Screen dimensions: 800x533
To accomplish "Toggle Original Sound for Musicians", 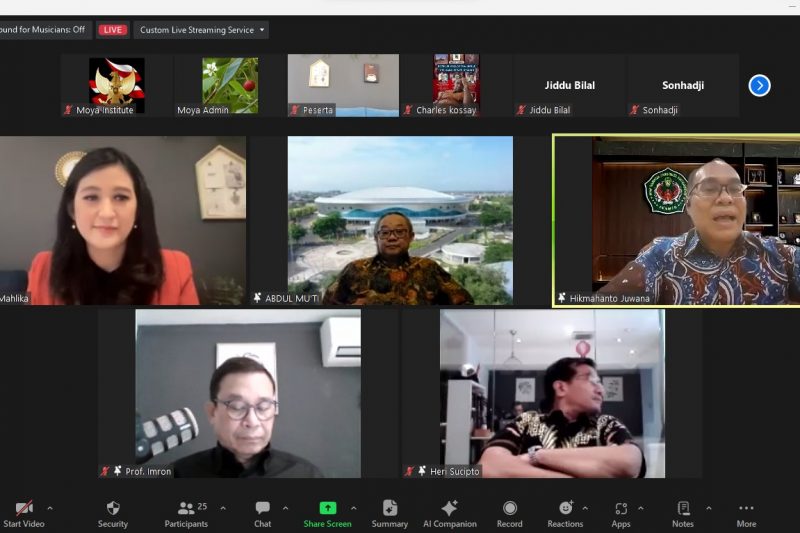I will tap(44, 30).
